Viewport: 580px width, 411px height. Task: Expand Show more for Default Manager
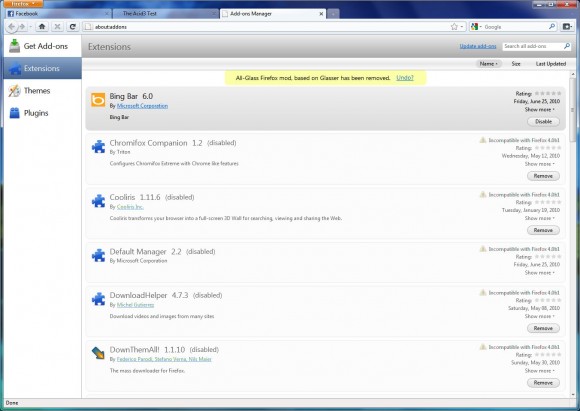pyautogui.click(x=539, y=273)
